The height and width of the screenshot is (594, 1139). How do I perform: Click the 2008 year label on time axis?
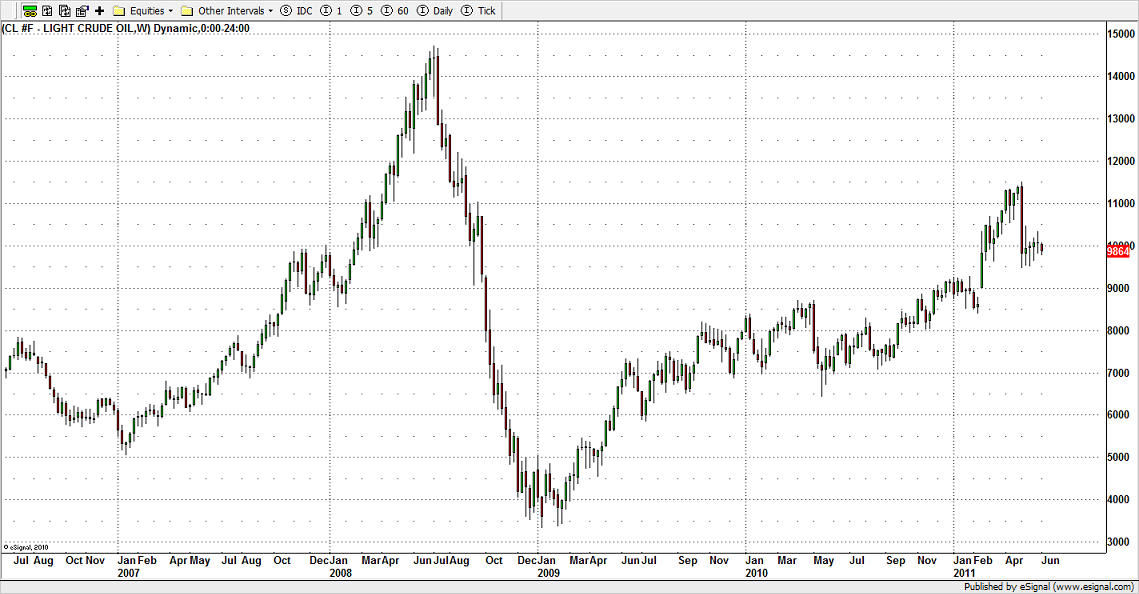tap(340, 574)
